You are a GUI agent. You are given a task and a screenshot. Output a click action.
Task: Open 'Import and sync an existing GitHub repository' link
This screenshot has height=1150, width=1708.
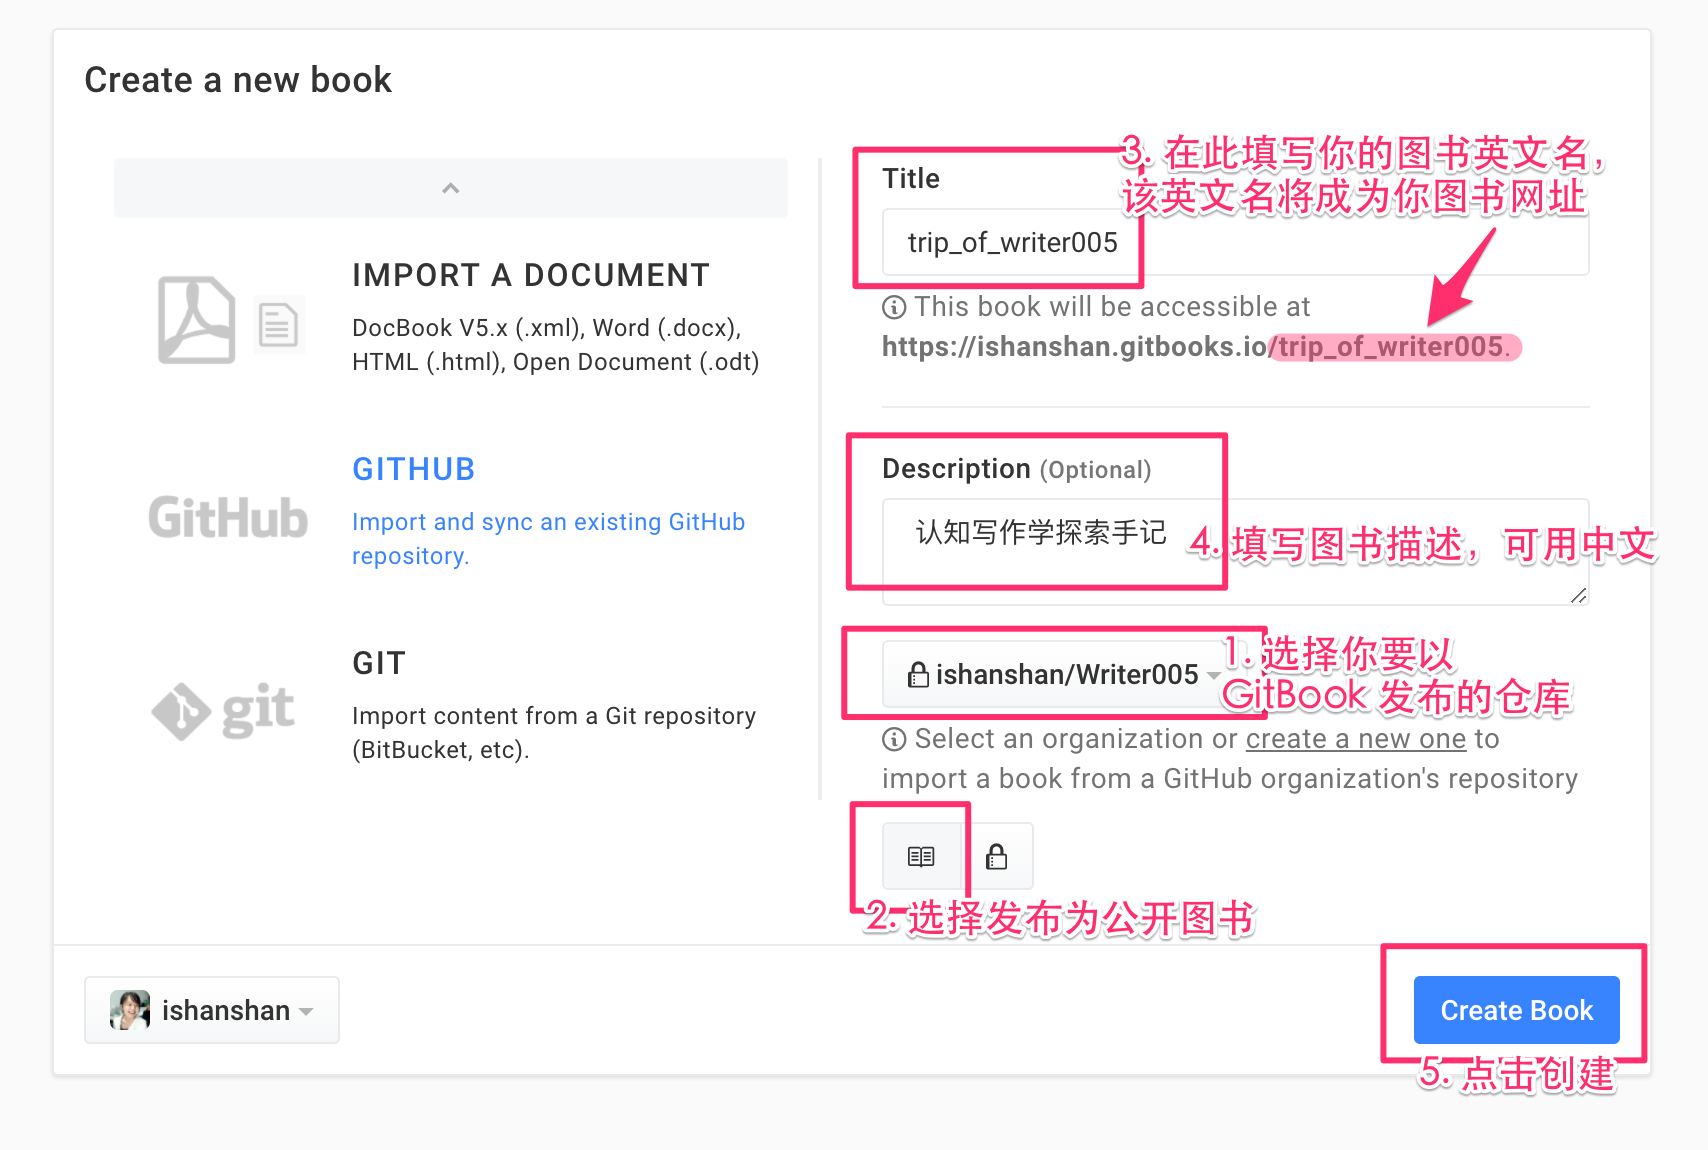548,538
